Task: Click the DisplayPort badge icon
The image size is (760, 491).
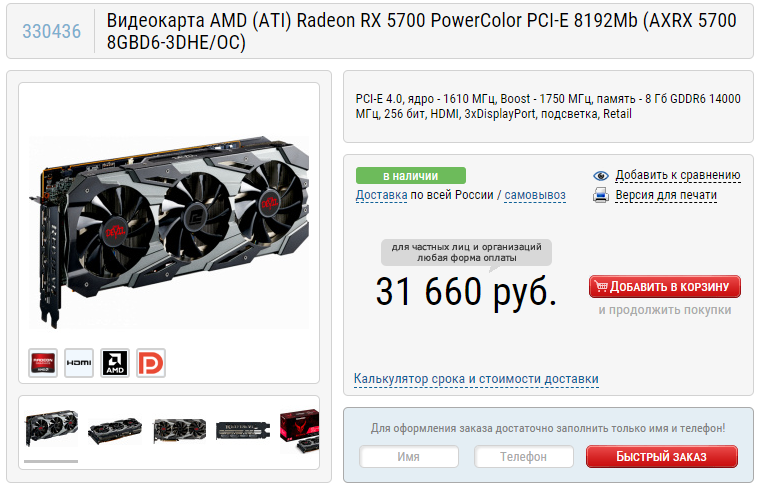Action: pyautogui.click(x=151, y=363)
